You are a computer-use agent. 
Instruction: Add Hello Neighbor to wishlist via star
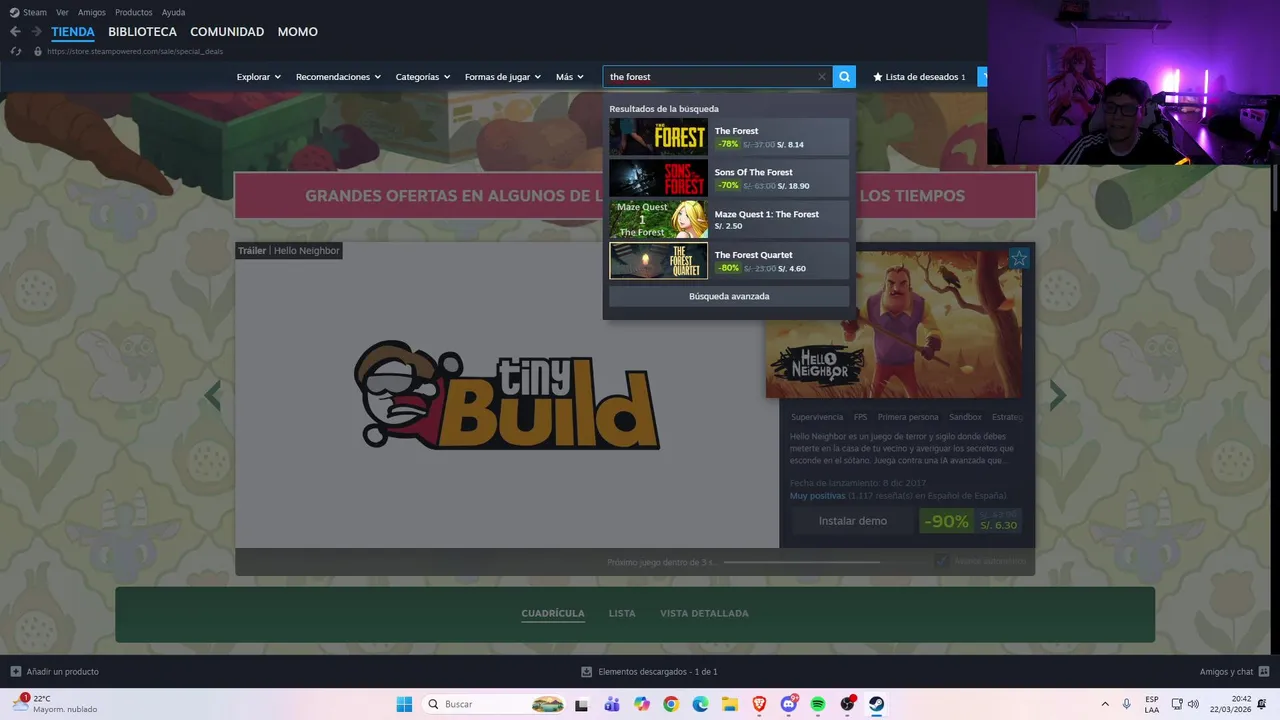point(1019,259)
